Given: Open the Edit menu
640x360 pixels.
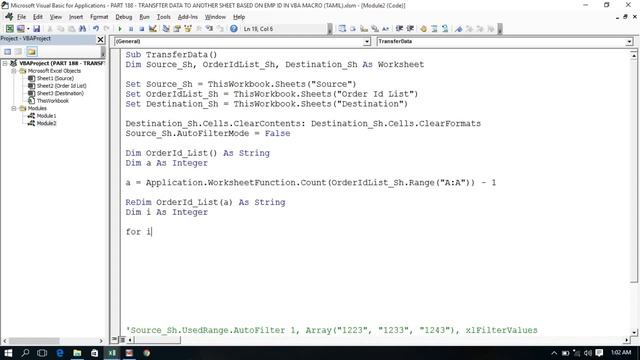Looking at the screenshot, I should click(38, 17).
